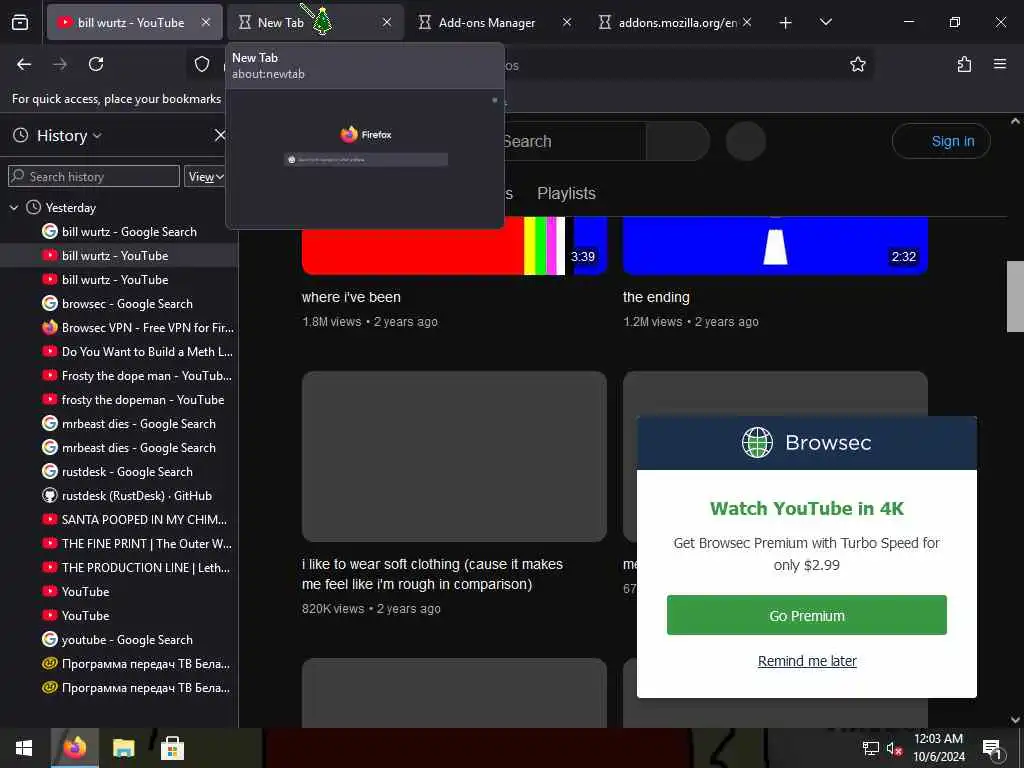Reload the current page
The height and width of the screenshot is (768, 1024).
coord(96,64)
